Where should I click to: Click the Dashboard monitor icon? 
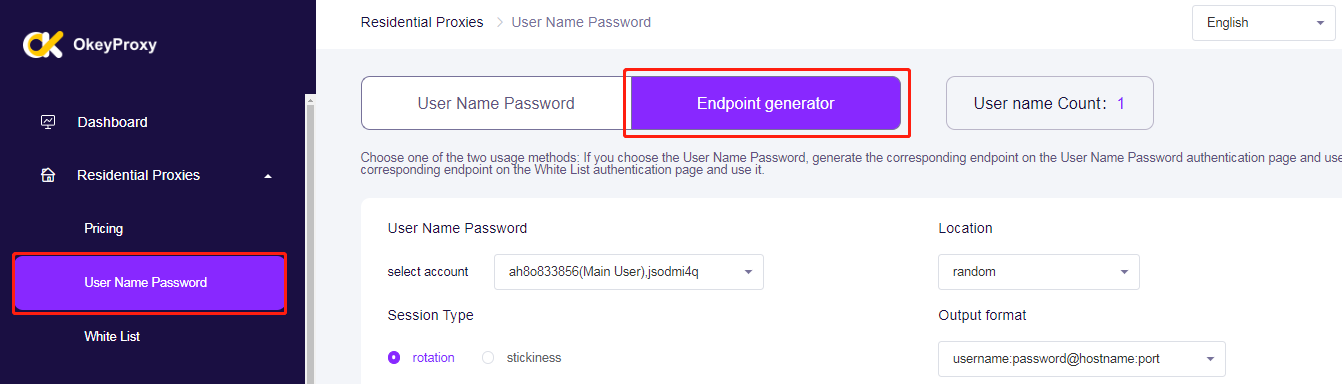pyautogui.click(x=47, y=122)
